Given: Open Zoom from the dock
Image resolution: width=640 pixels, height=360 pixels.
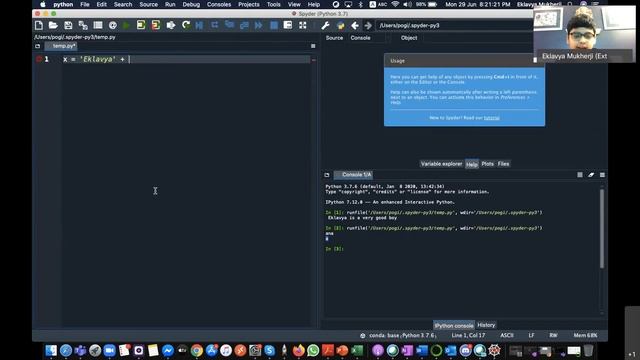Looking at the screenshot, I should 109,350.
